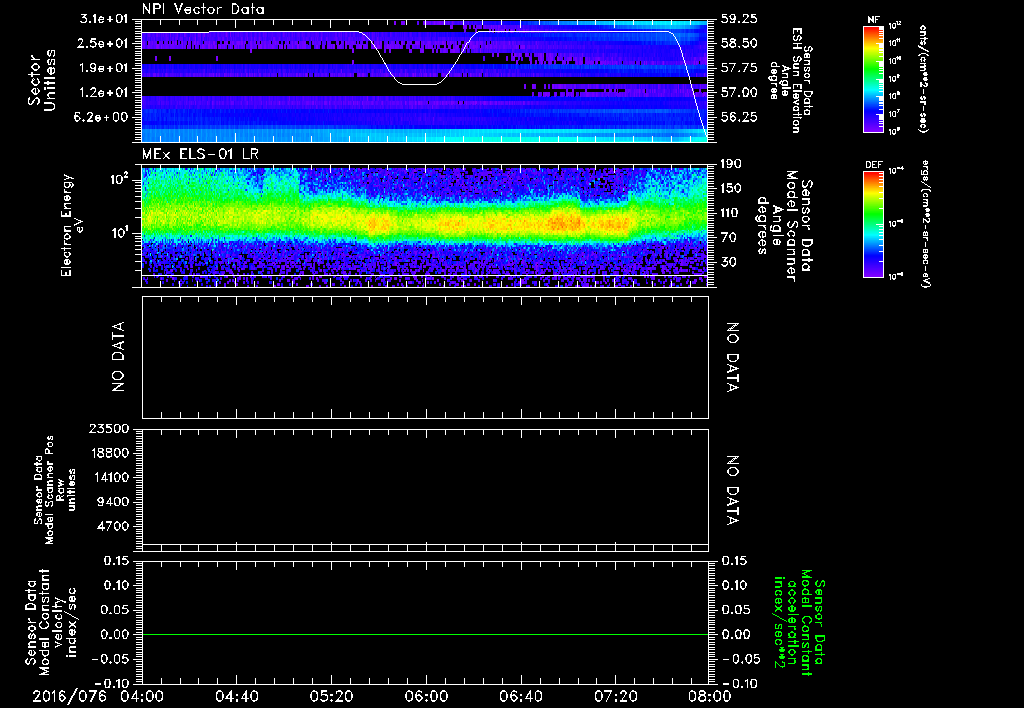This screenshot has width=1024, height=708.
Task: Select the 05:20 time axis label
Action: 331,696
